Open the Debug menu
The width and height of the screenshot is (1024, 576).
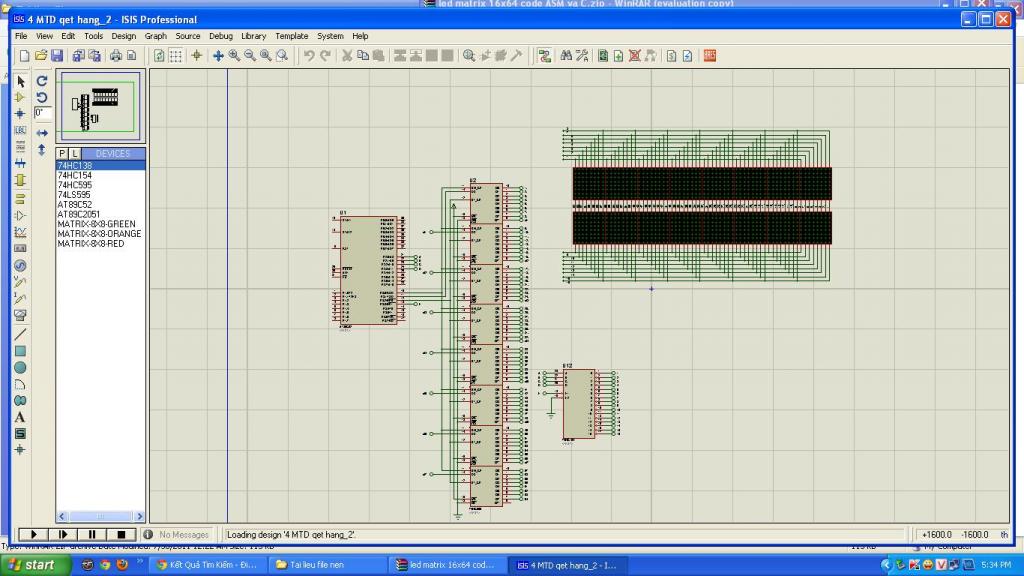coord(220,36)
